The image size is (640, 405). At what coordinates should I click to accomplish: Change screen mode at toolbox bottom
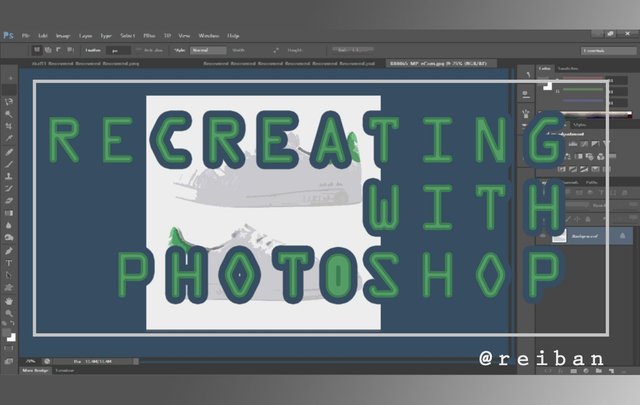click(x=9, y=361)
